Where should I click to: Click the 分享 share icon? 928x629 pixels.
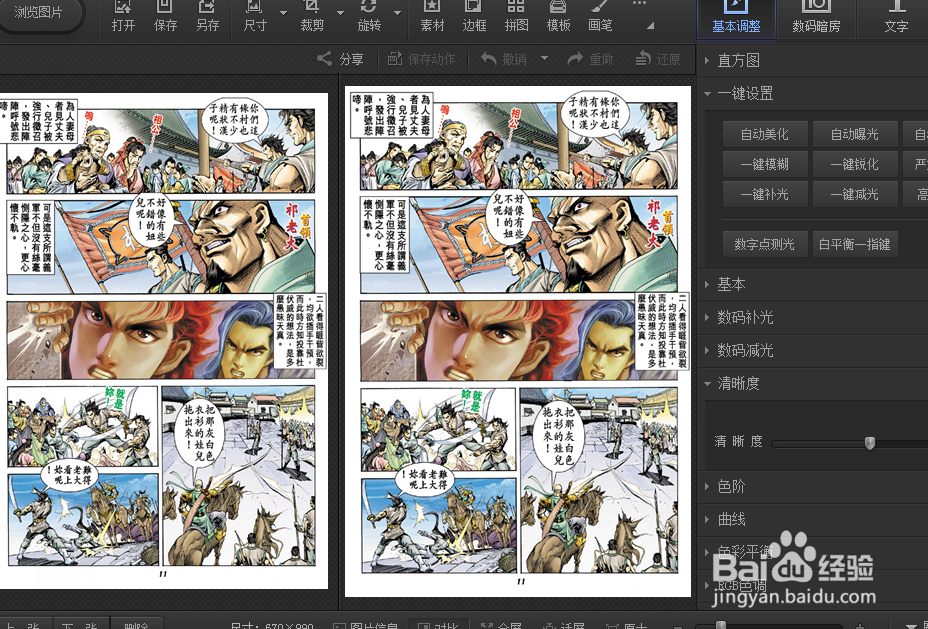[x=340, y=59]
